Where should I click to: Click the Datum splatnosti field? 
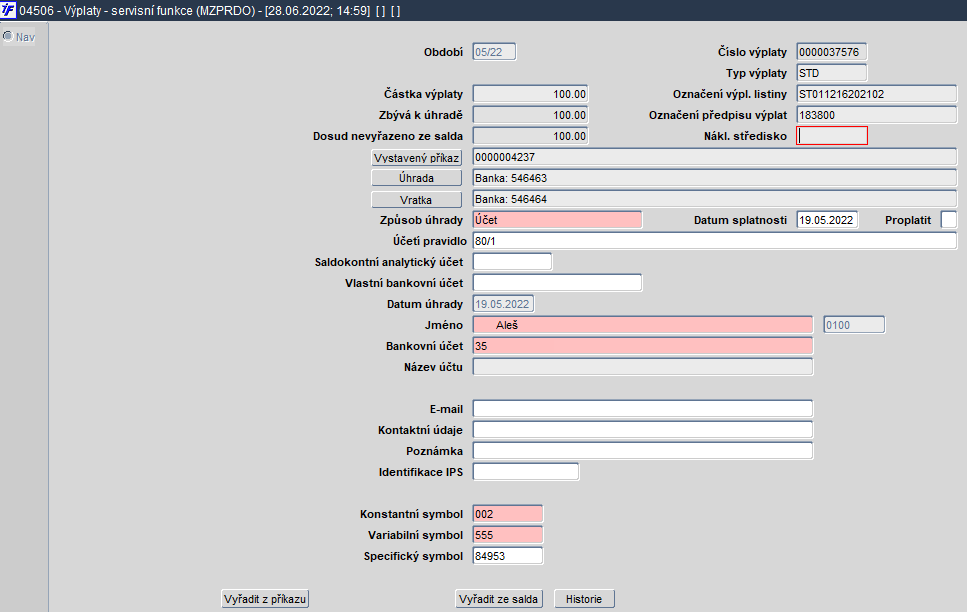coord(827,220)
